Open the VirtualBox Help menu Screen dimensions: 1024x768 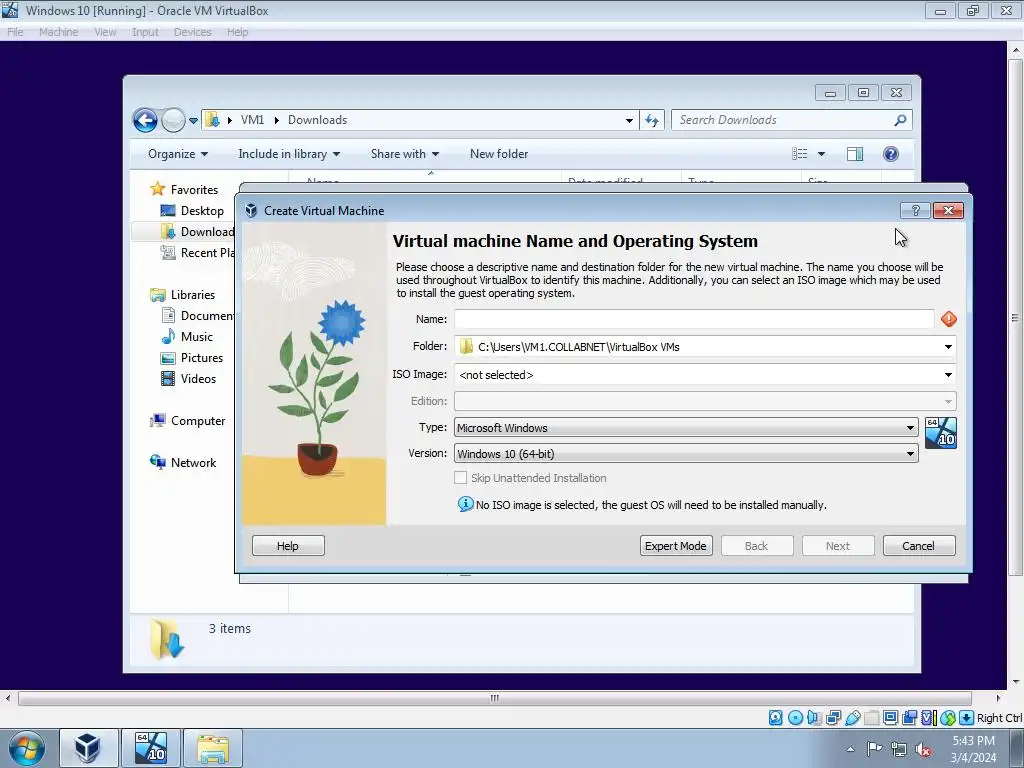pos(237,32)
